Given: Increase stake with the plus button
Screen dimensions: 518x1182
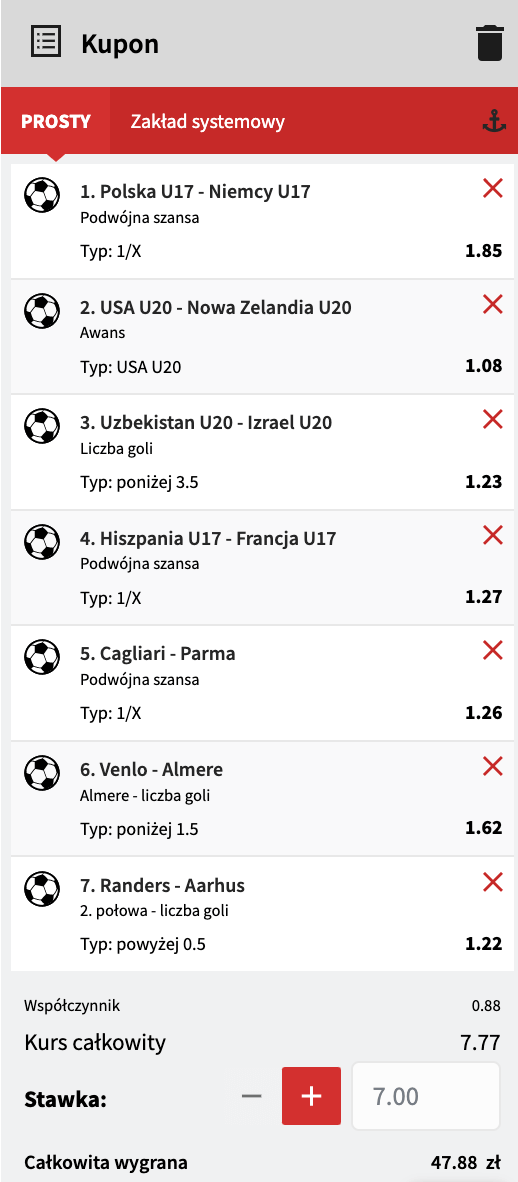Looking at the screenshot, I should 311,1096.
